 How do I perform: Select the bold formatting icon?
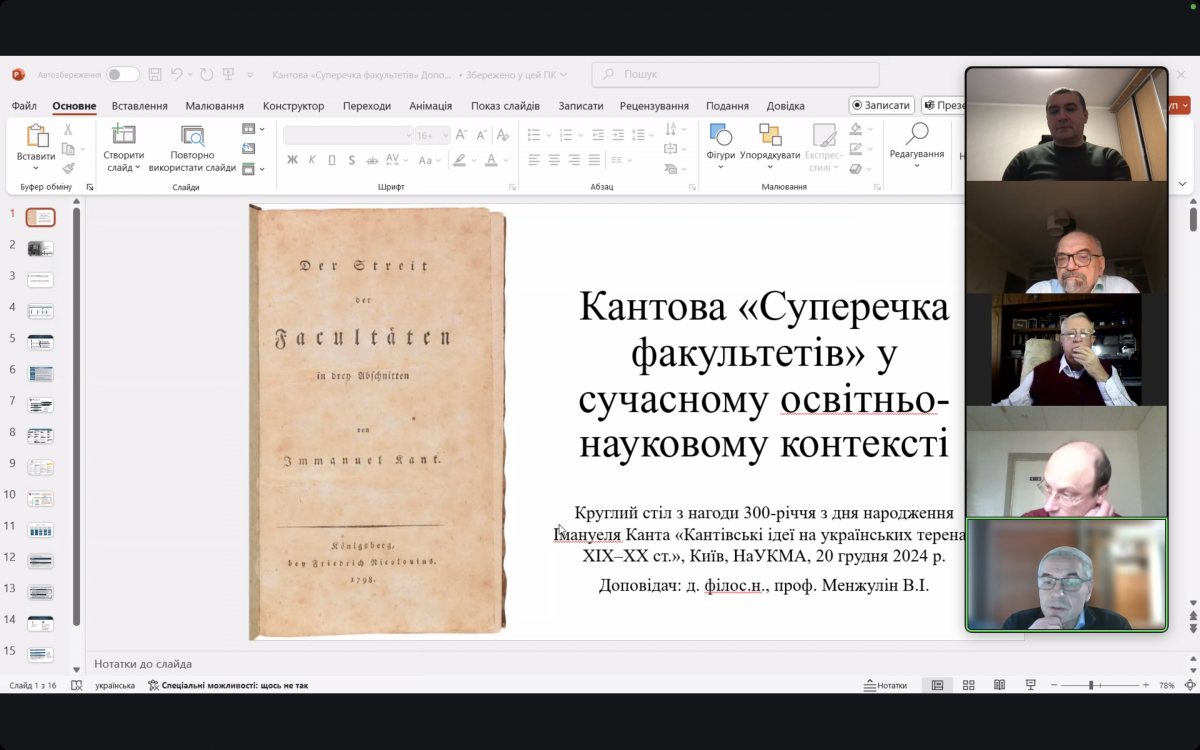(292, 159)
